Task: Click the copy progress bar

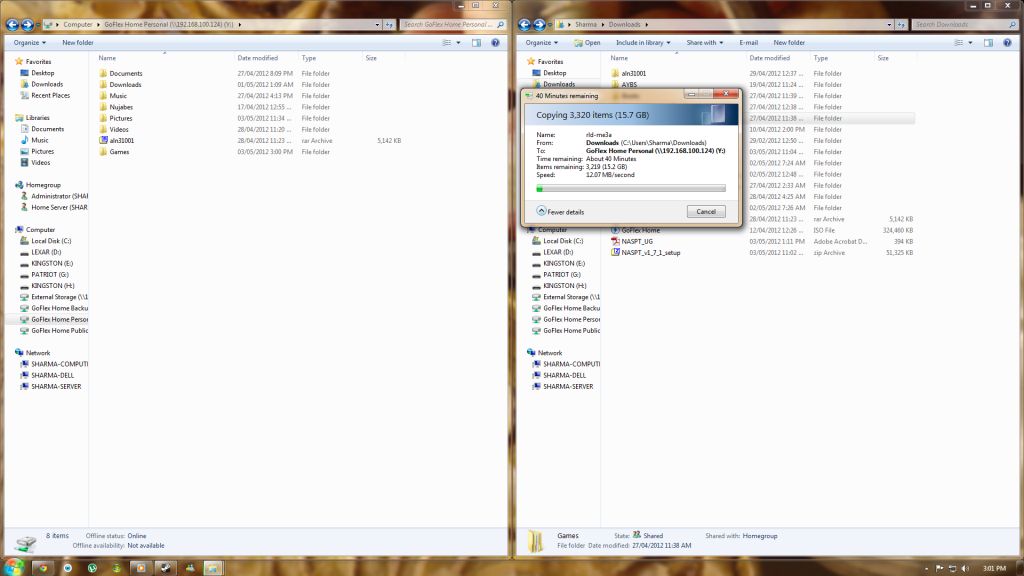Action: pyautogui.click(x=631, y=187)
